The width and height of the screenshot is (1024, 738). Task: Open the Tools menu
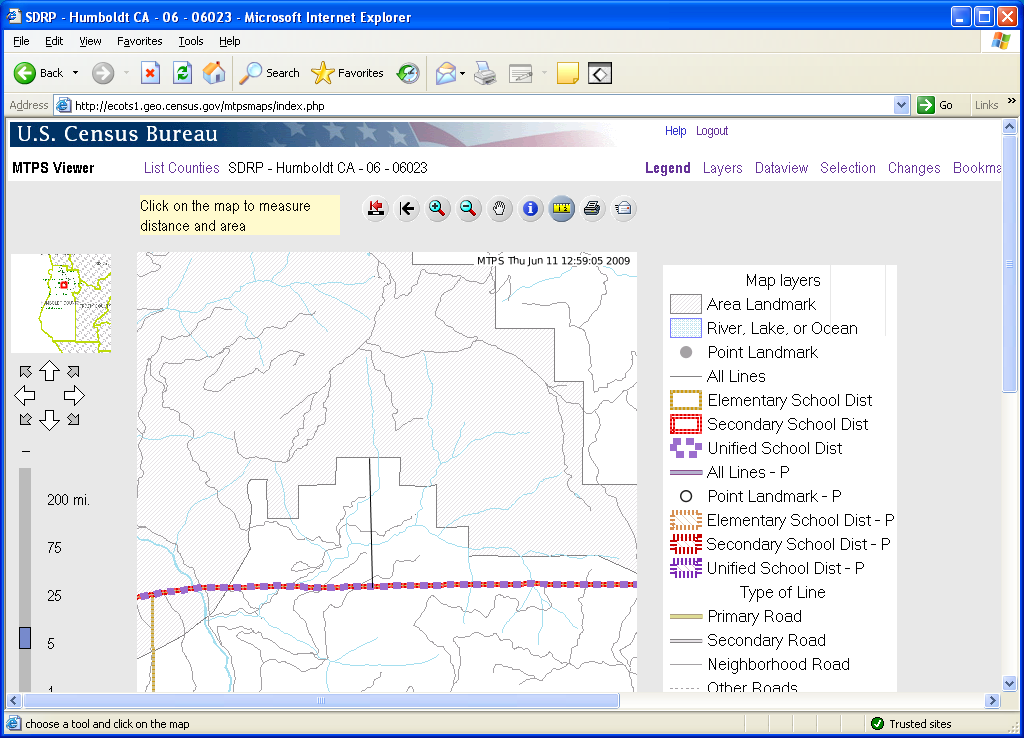191,41
